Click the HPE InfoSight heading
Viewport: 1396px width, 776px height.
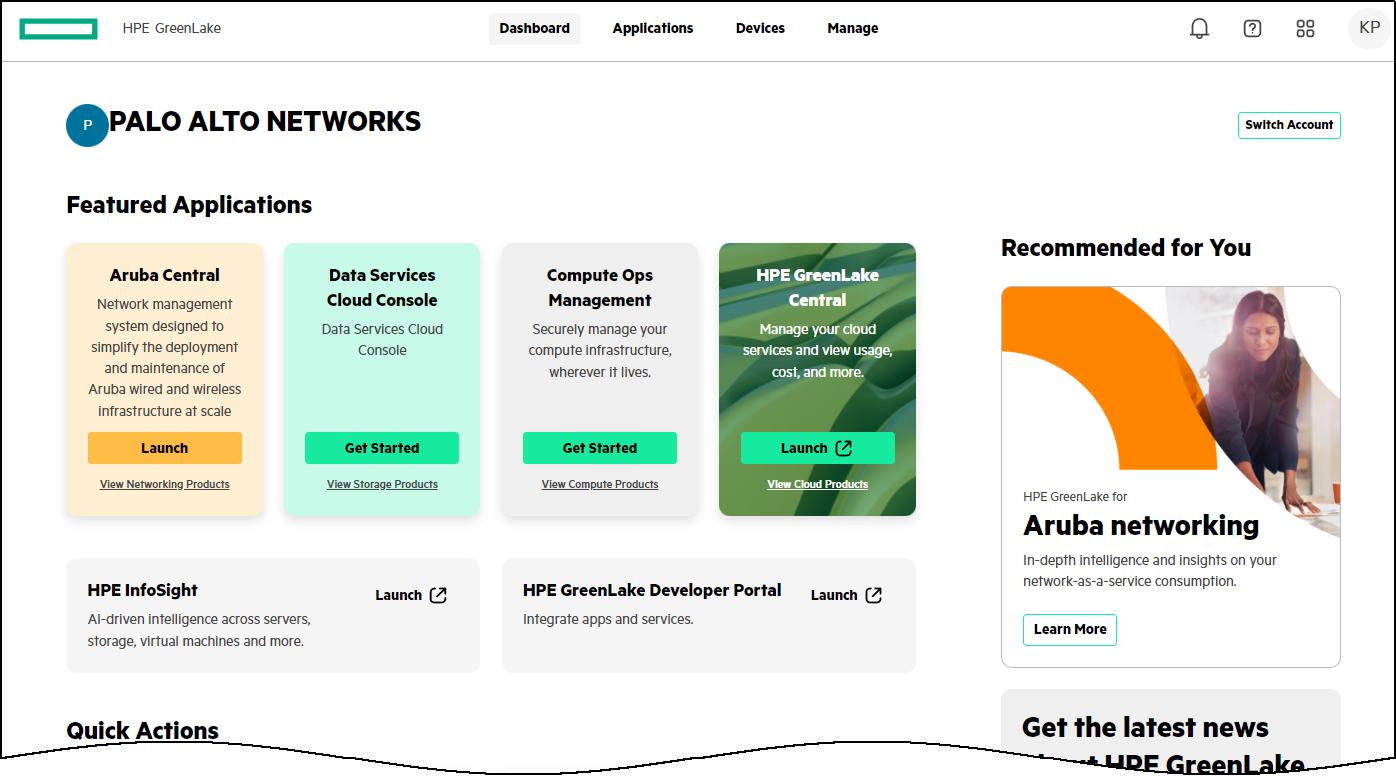click(x=143, y=590)
